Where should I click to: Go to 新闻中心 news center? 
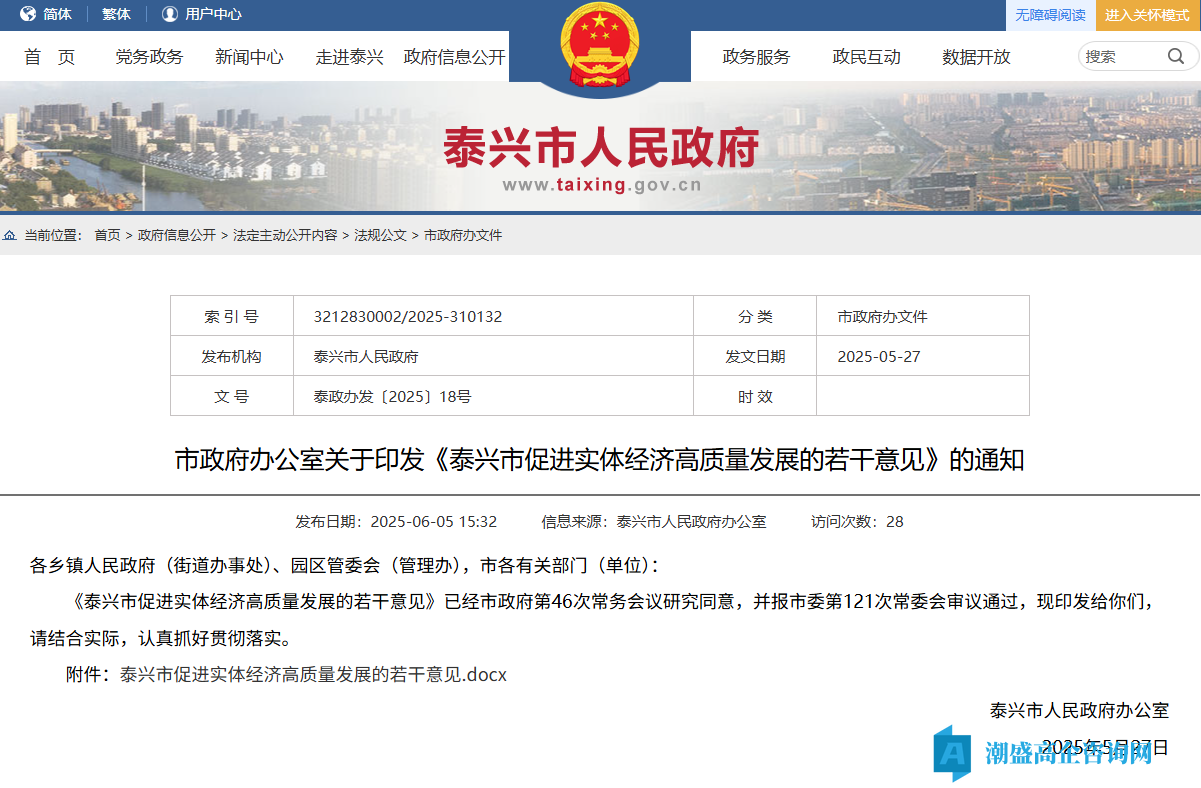[x=249, y=57]
